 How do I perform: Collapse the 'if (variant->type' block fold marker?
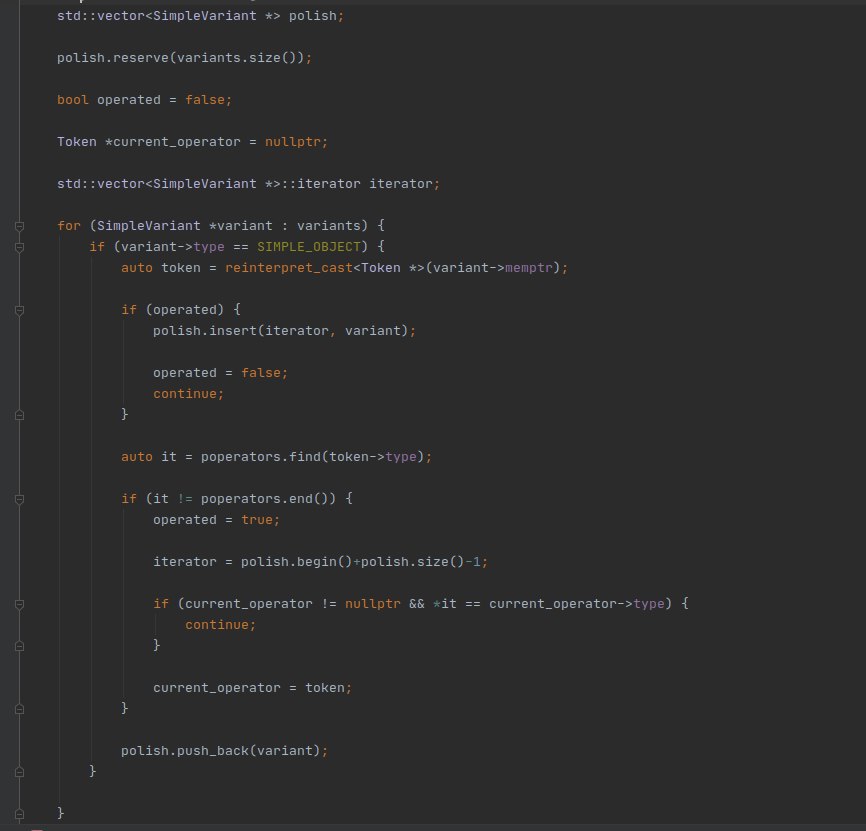click(x=19, y=247)
